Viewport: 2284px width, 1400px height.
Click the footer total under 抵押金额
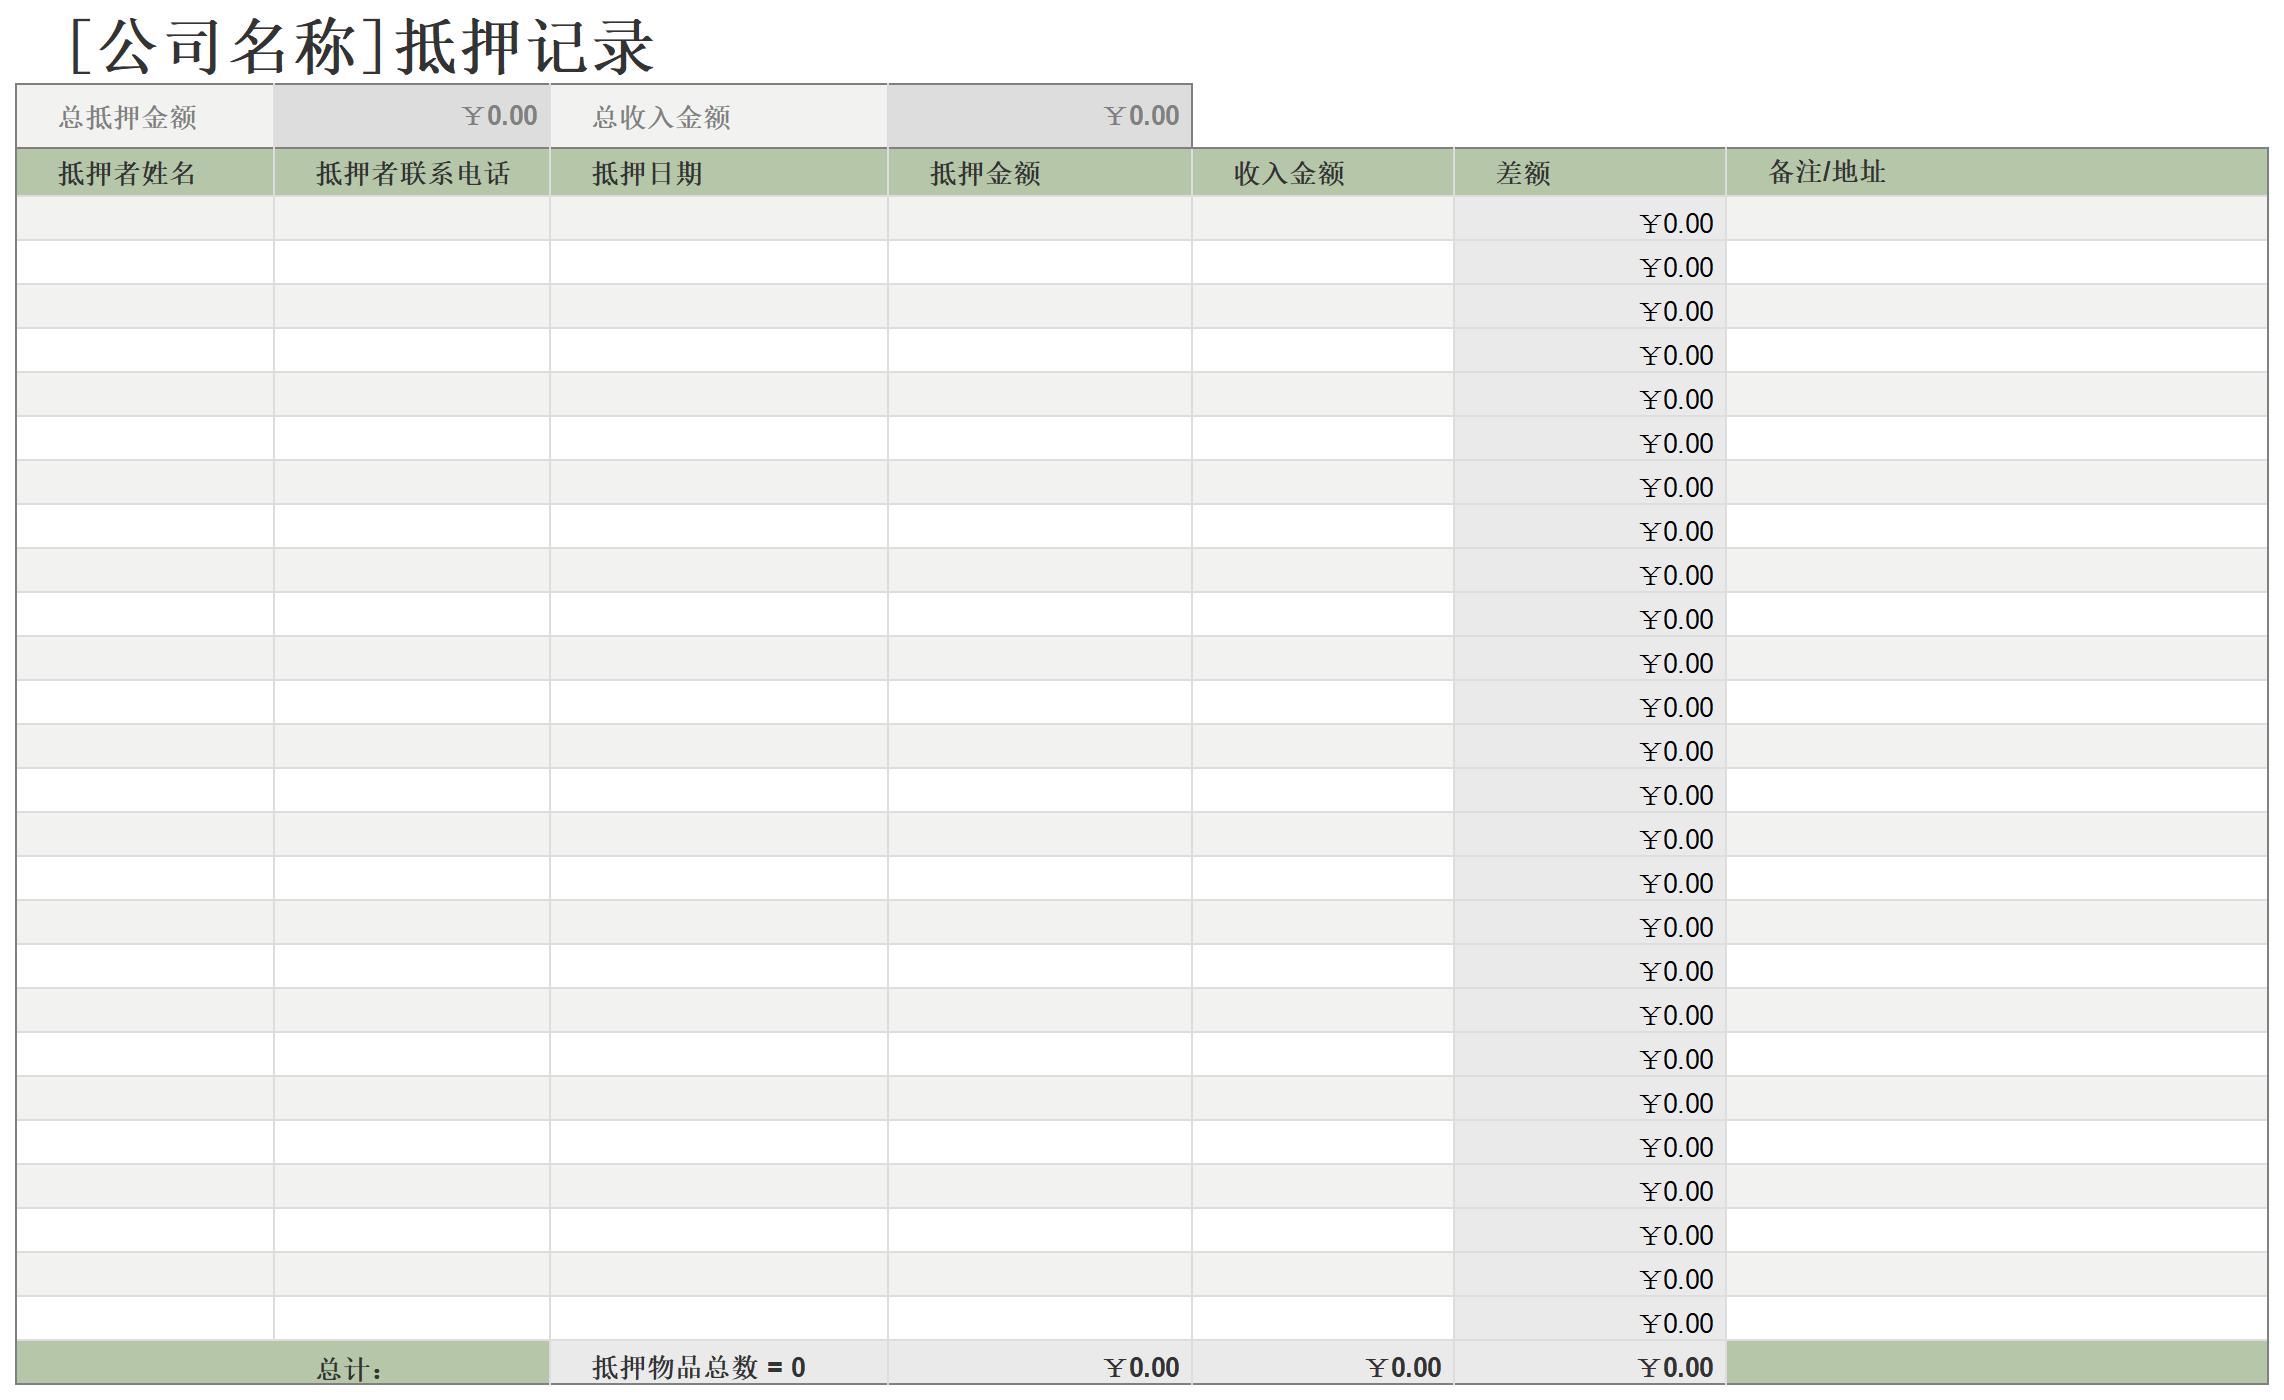point(1038,1365)
